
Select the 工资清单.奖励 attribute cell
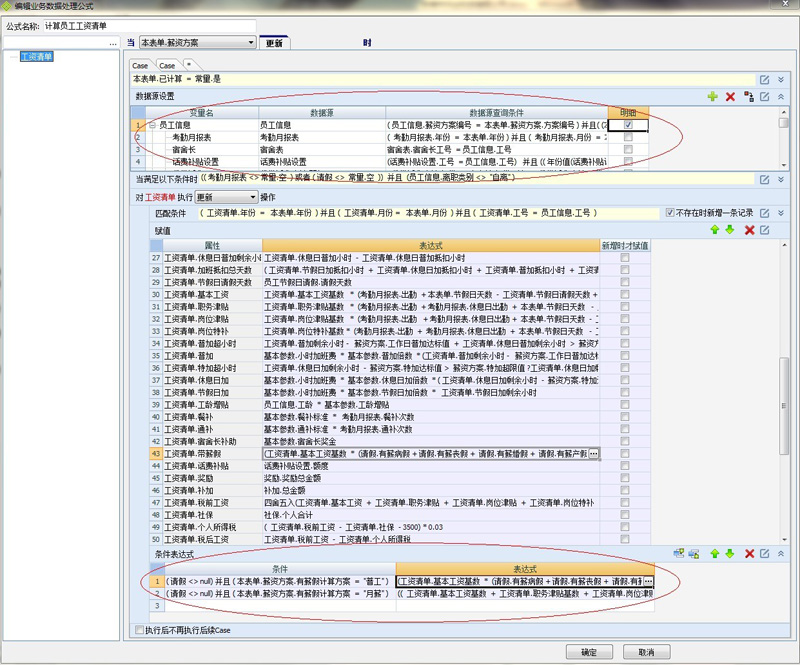(x=212, y=478)
